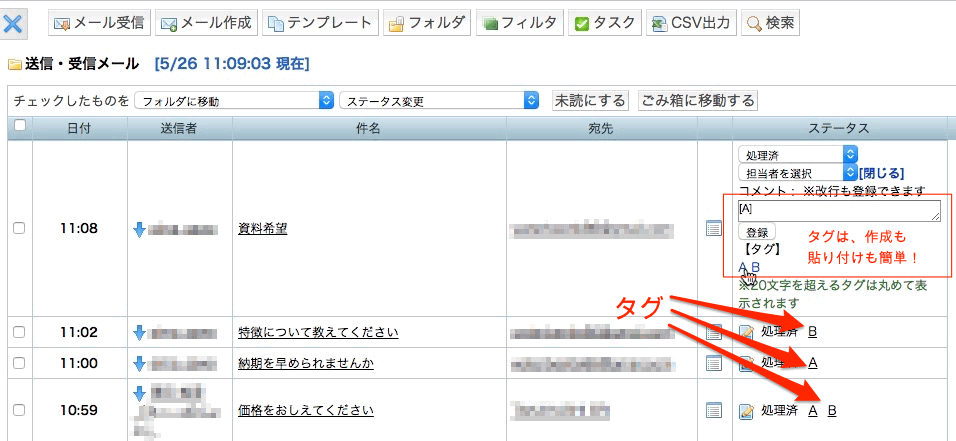Screen dimensions: 956x441
Task: Open the フィルタ toolbar button
Action: tap(519, 23)
